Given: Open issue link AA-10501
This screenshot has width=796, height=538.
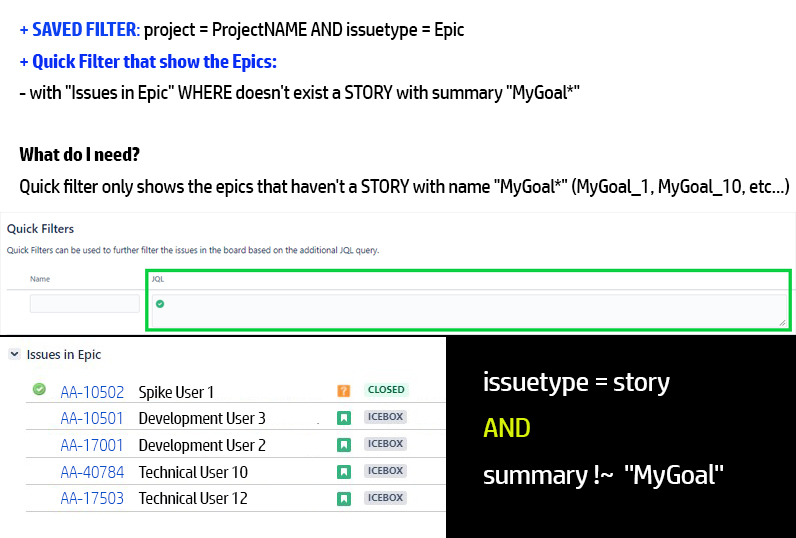Looking at the screenshot, I should [x=92, y=418].
